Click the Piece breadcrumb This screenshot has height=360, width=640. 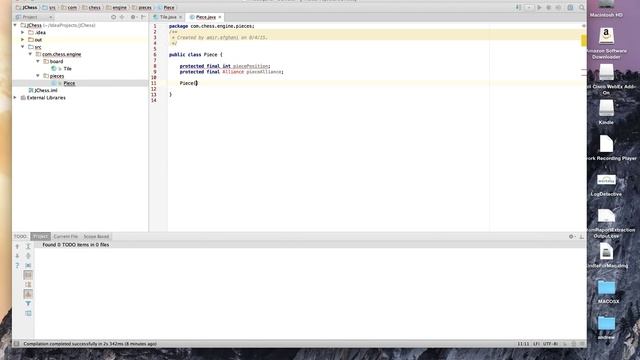click(x=166, y=7)
